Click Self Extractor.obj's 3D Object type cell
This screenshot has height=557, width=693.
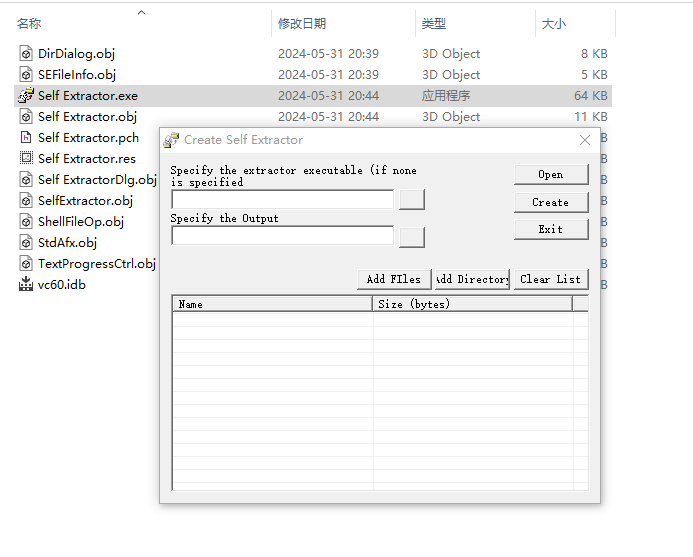451,117
